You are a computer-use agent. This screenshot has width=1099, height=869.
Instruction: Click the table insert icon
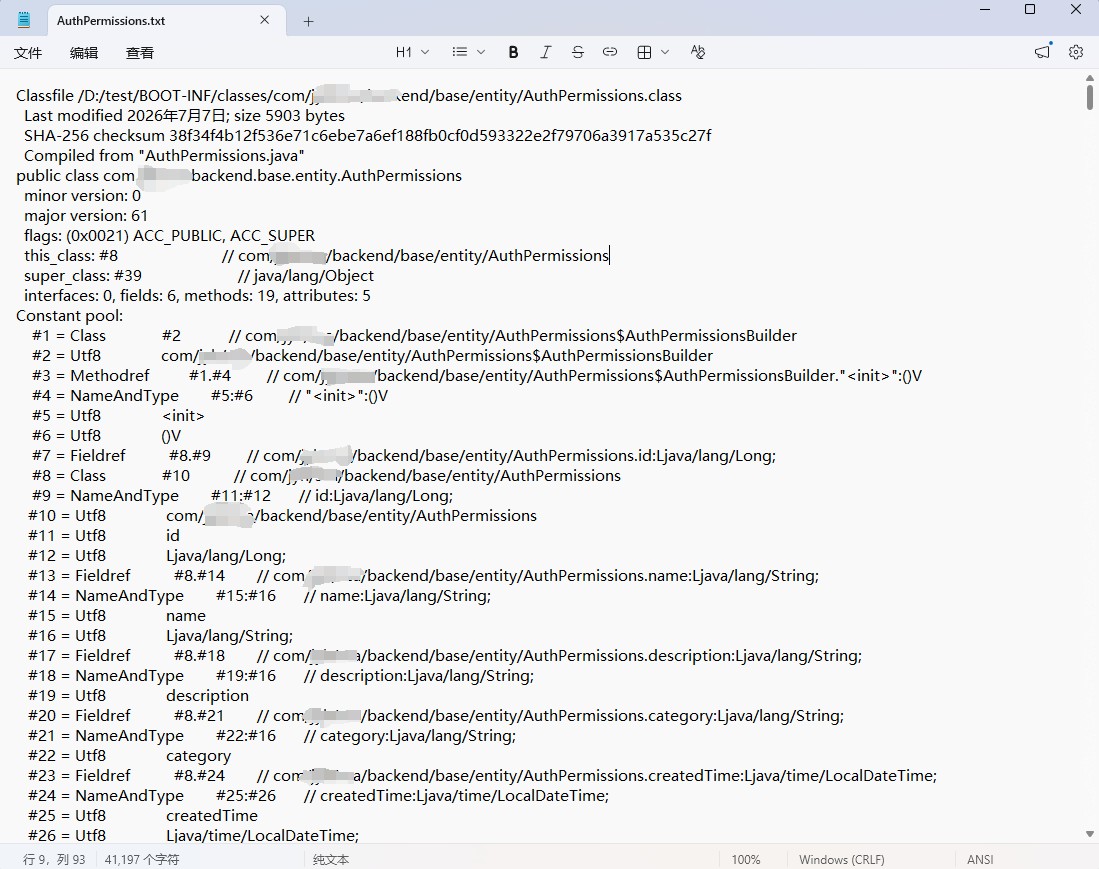pos(644,52)
